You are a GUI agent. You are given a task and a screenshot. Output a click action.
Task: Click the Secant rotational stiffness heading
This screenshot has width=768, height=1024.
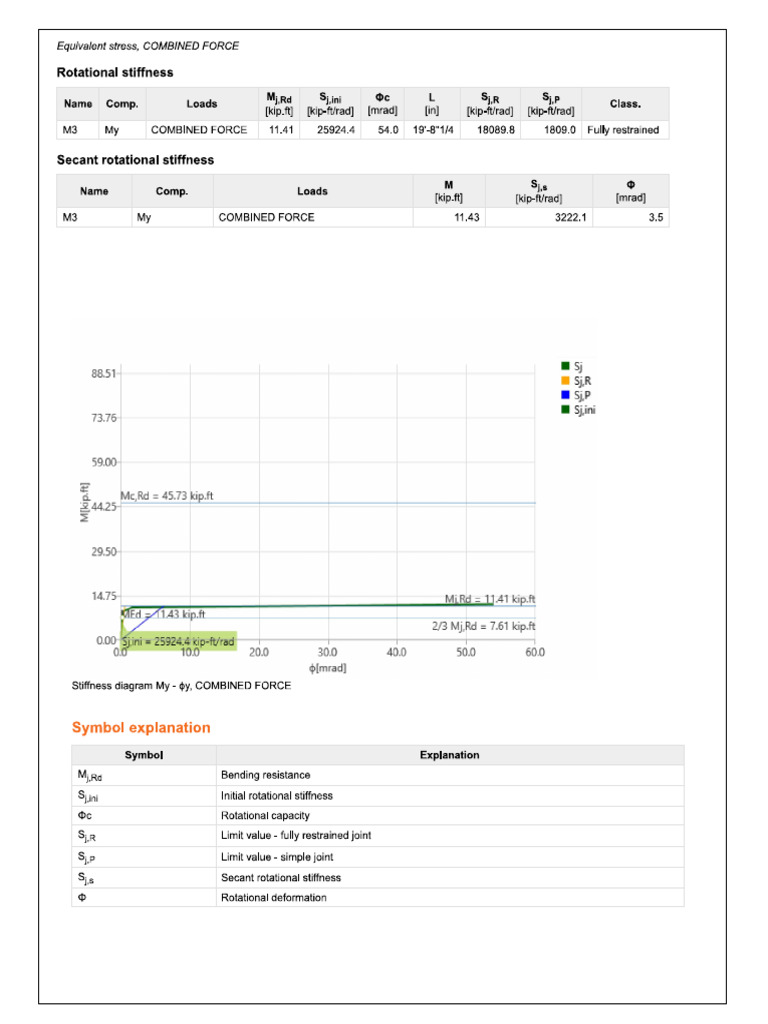[135, 160]
